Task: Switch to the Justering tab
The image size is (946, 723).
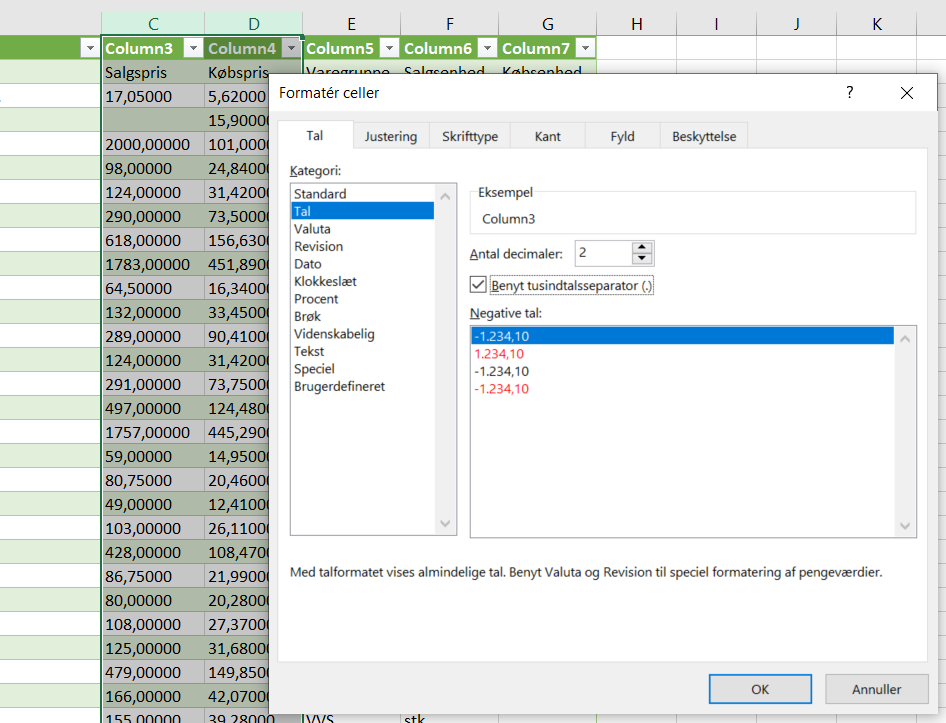Action: pos(390,135)
